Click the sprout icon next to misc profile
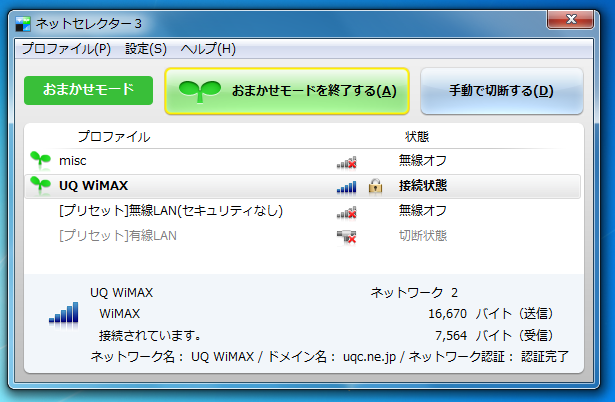Image resolution: width=615 pixels, height=402 pixels. coord(40,160)
